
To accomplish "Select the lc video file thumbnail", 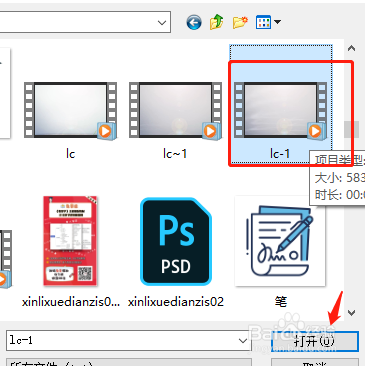I will tap(70, 110).
